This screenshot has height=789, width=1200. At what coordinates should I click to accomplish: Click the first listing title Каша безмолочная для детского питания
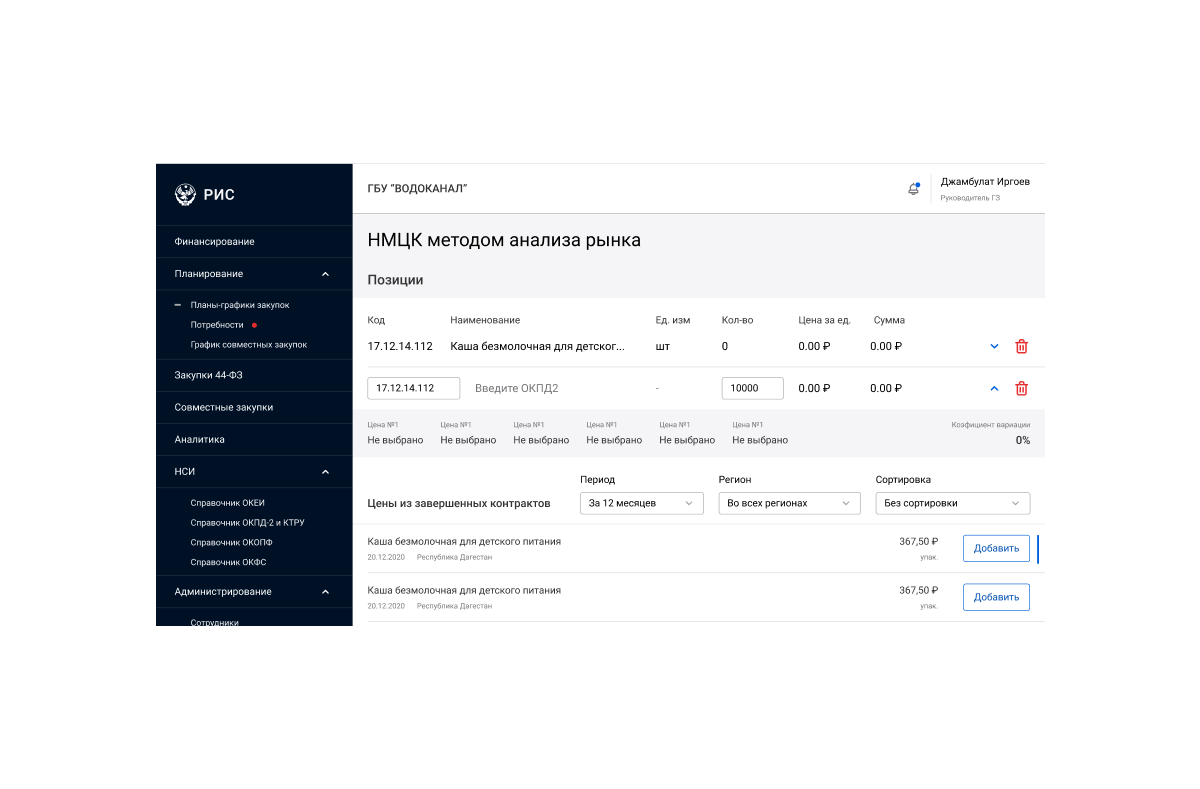point(464,541)
